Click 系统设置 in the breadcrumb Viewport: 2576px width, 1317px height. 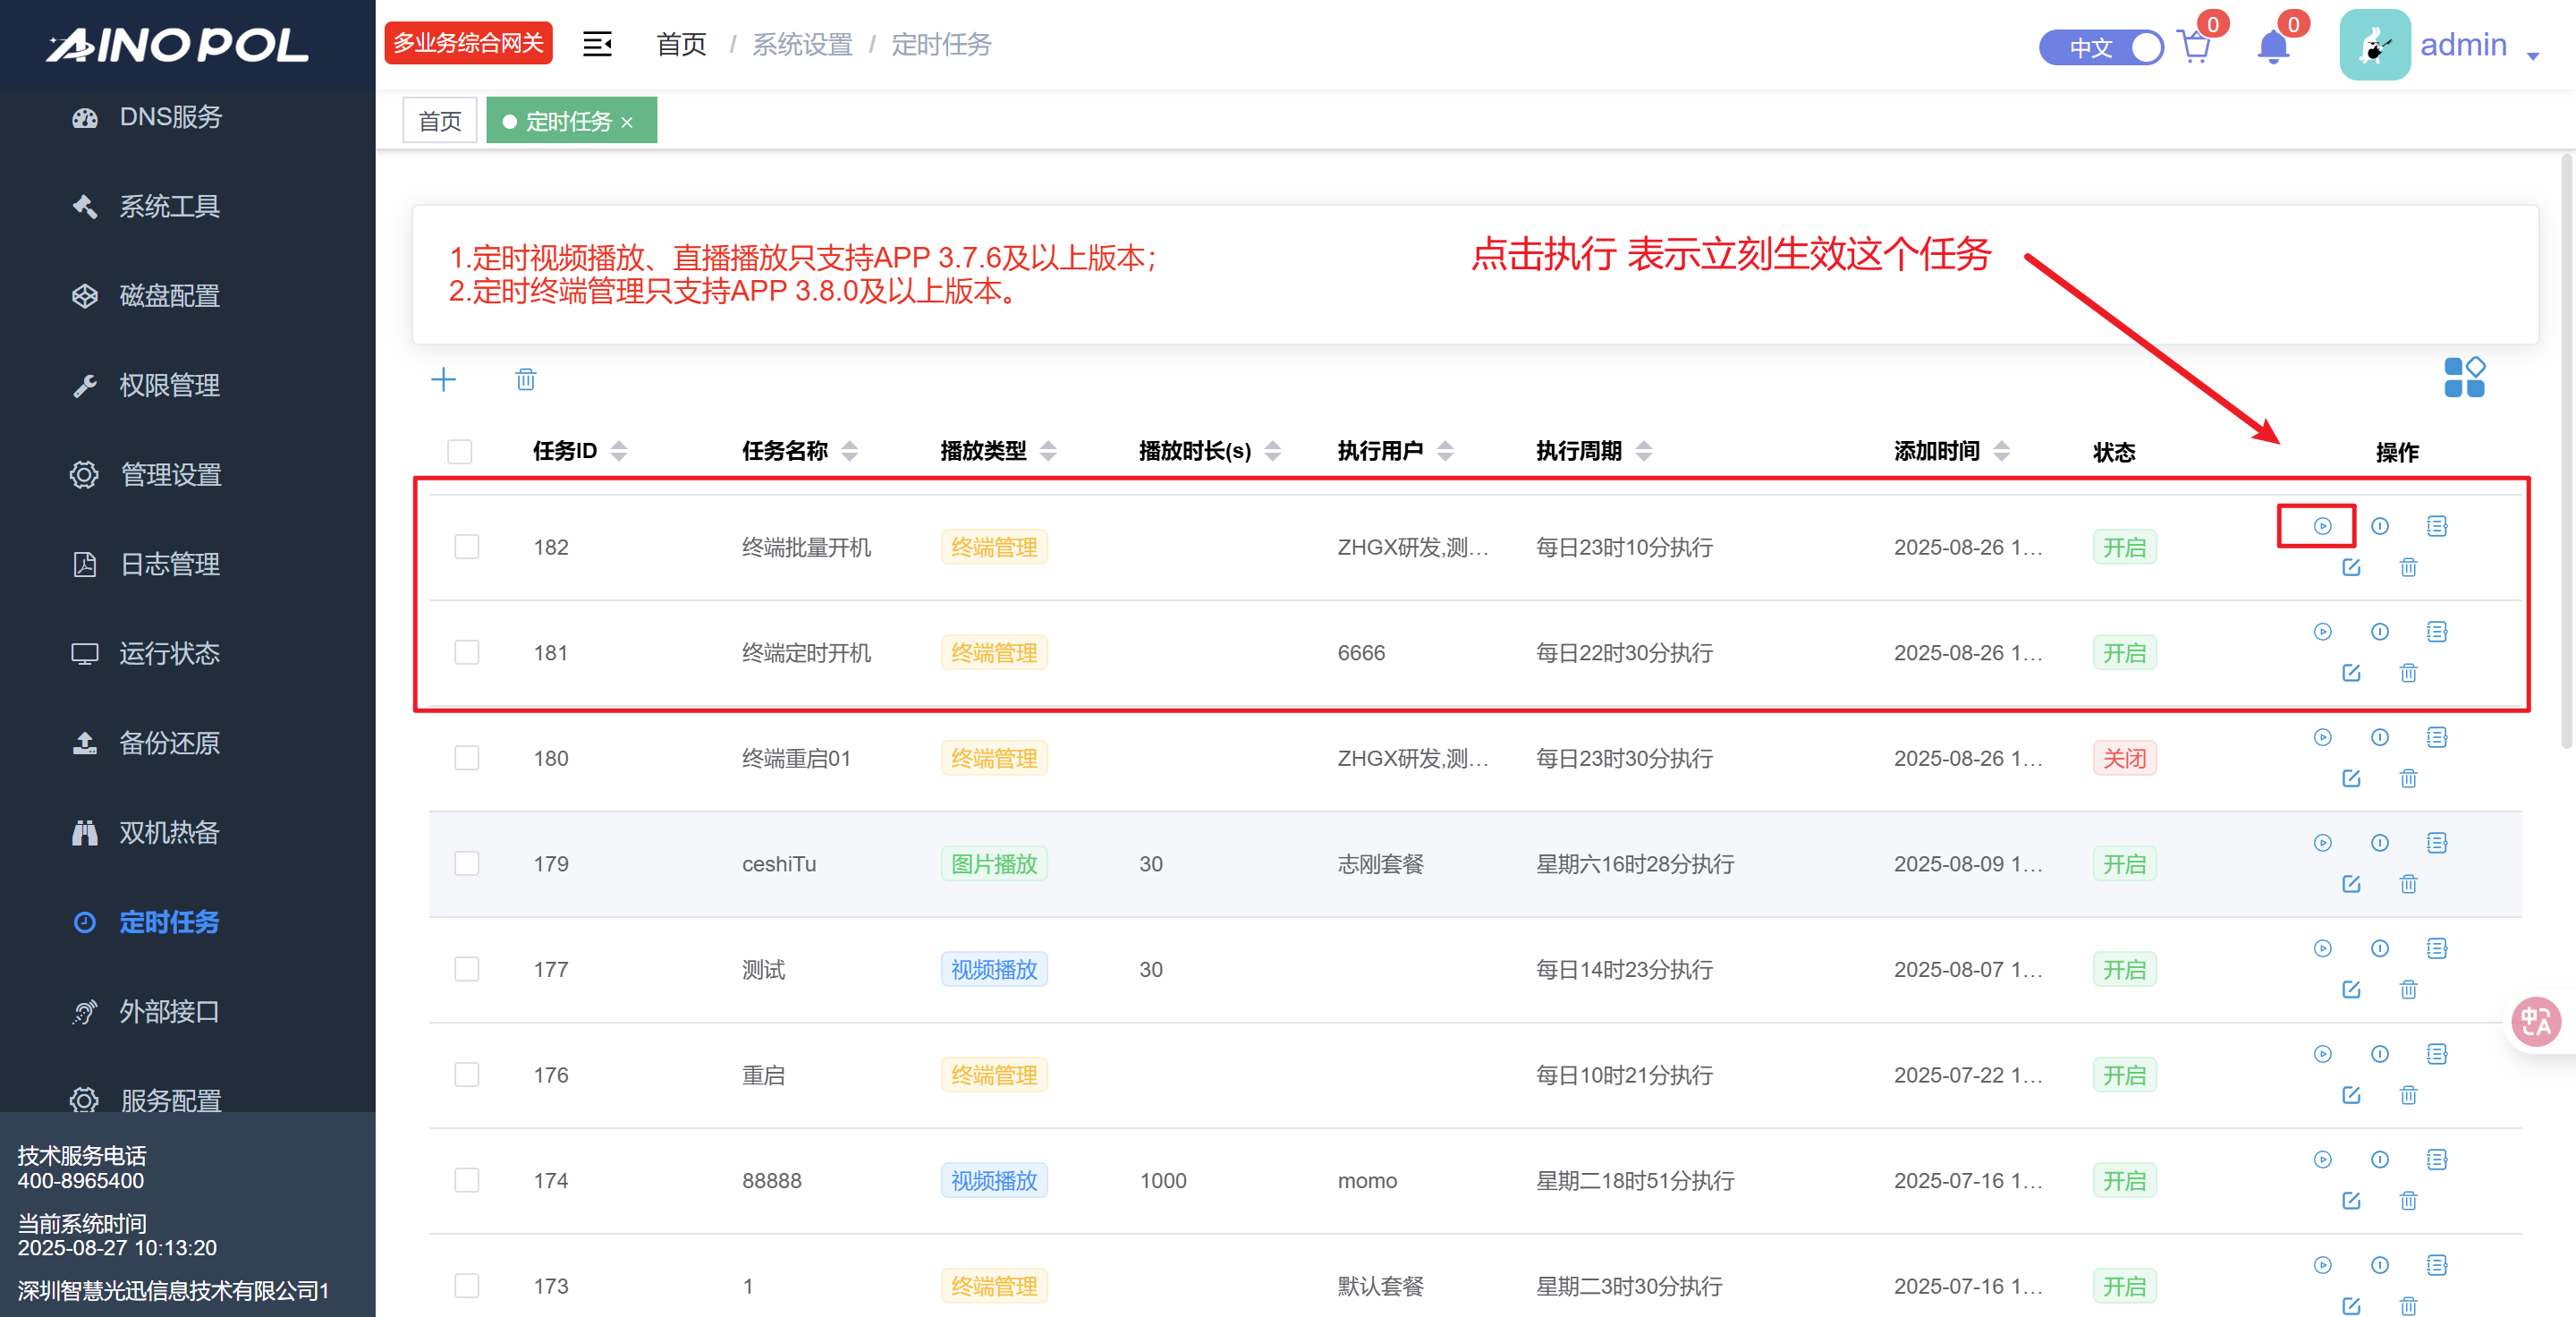(x=802, y=44)
